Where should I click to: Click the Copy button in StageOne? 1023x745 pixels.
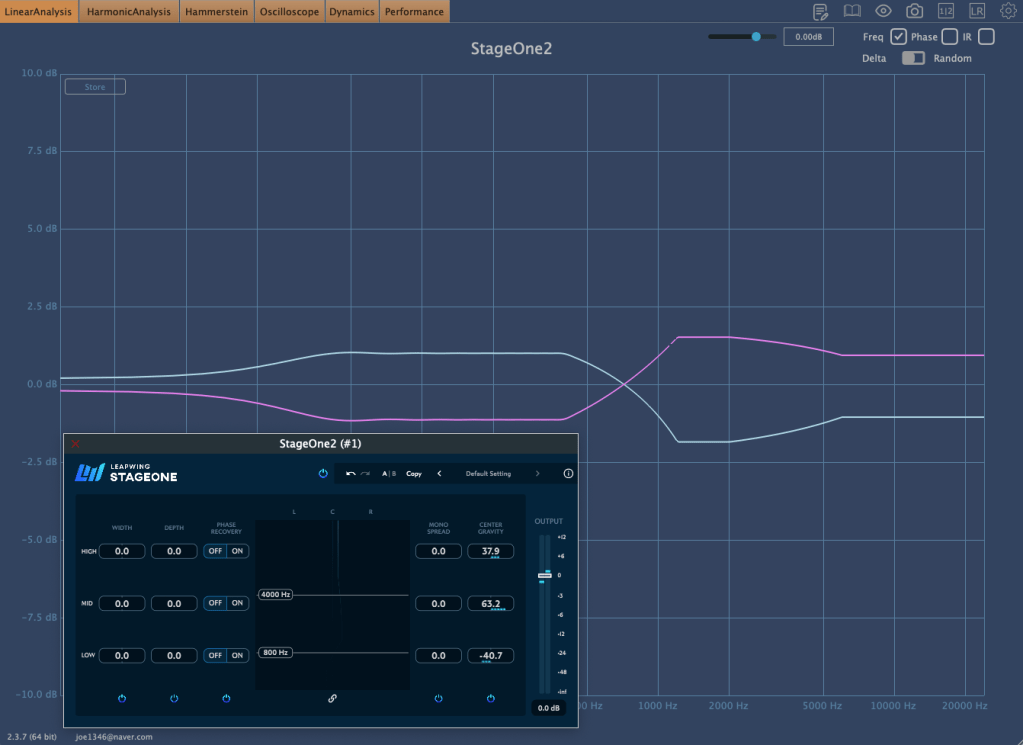[x=414, y=473]
